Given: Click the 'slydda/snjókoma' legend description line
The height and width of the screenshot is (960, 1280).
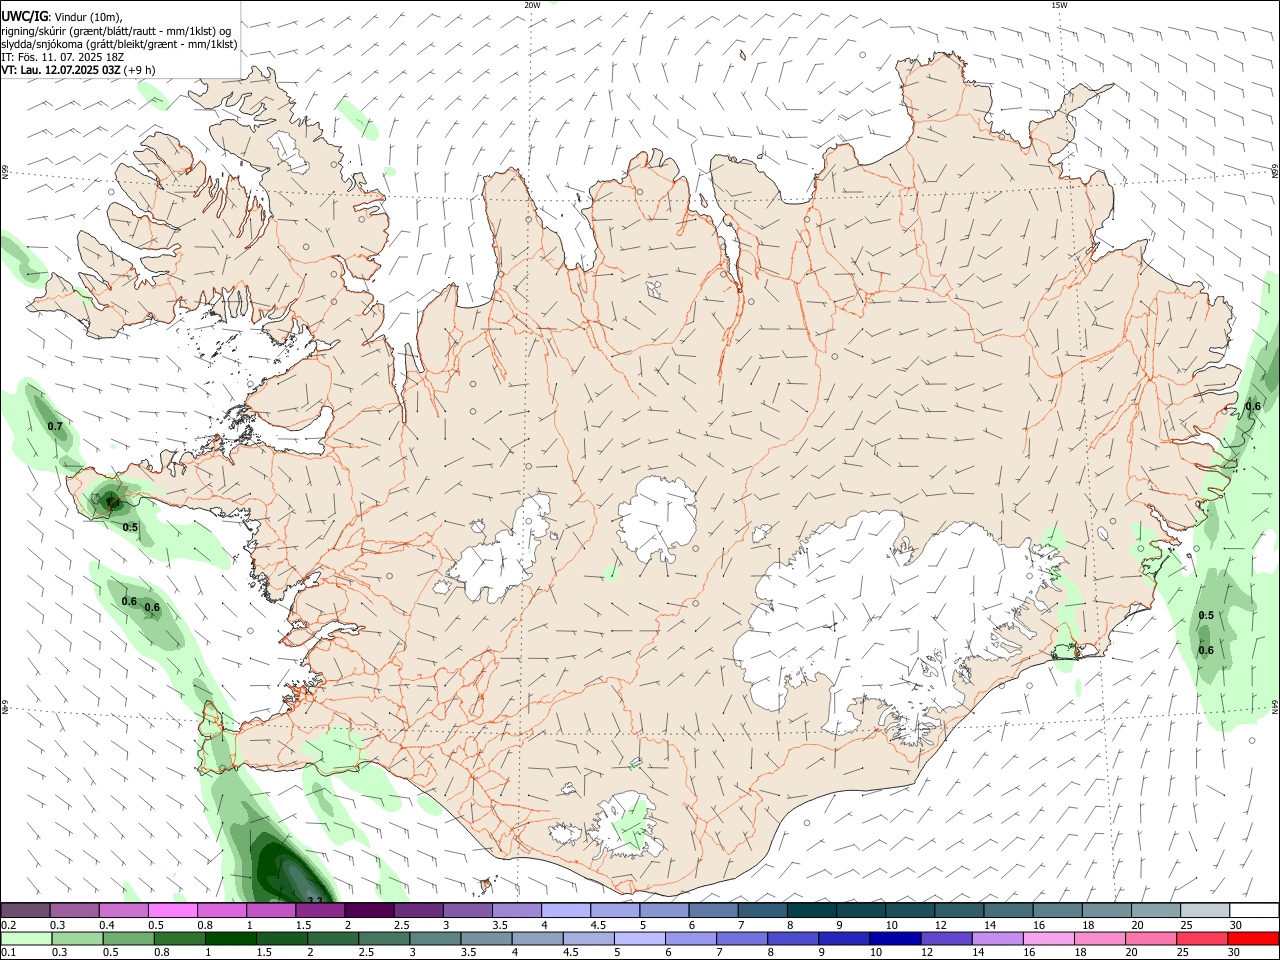Looking at the screenshot, I should [x=119, y=44].
